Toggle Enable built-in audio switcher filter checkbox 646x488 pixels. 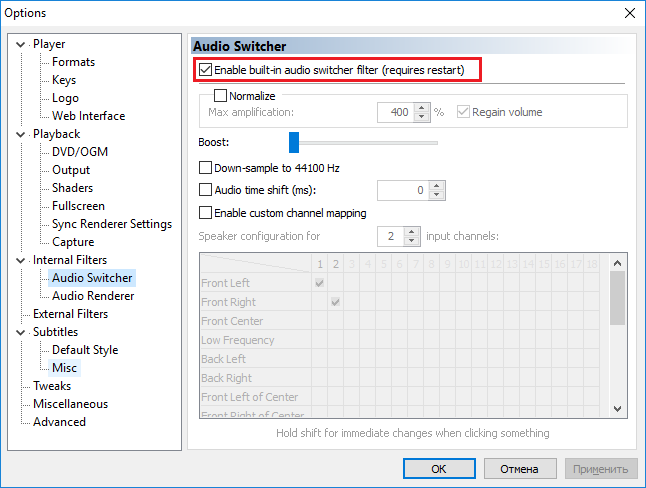(x=206, y=70)
